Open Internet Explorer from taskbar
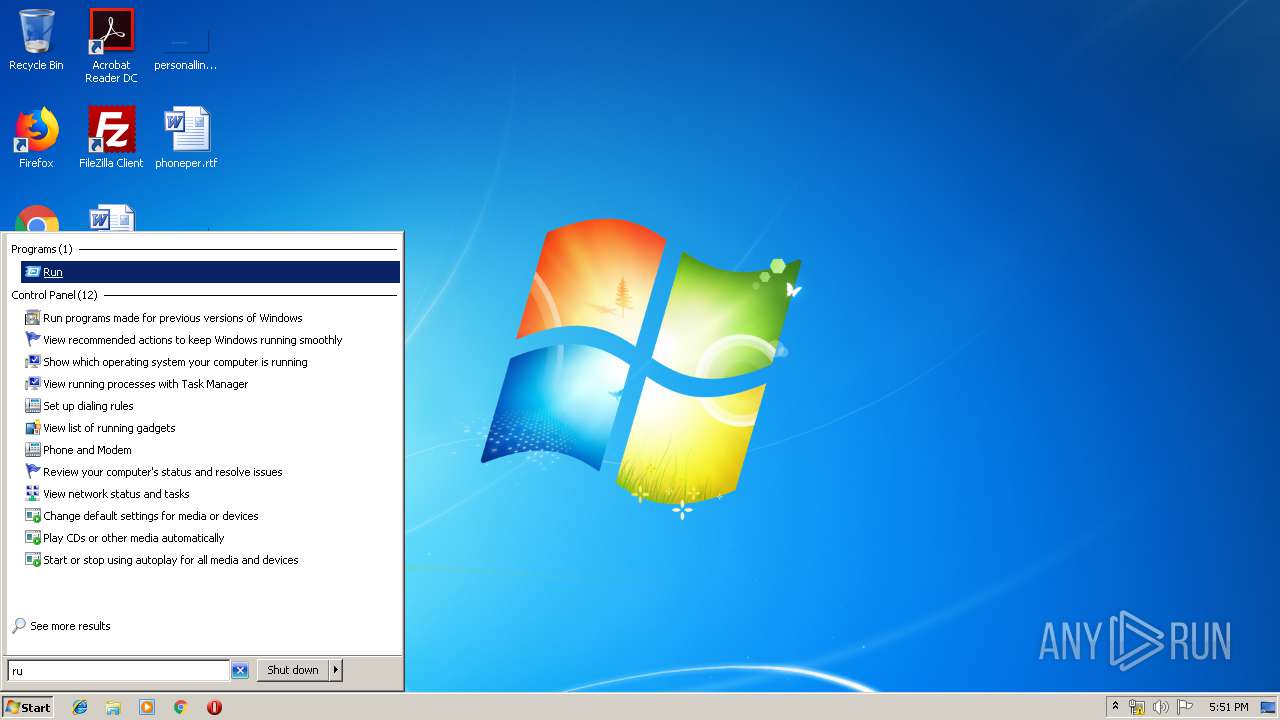The height and width of the screenshot is (720, 1280). pos(80,707)
